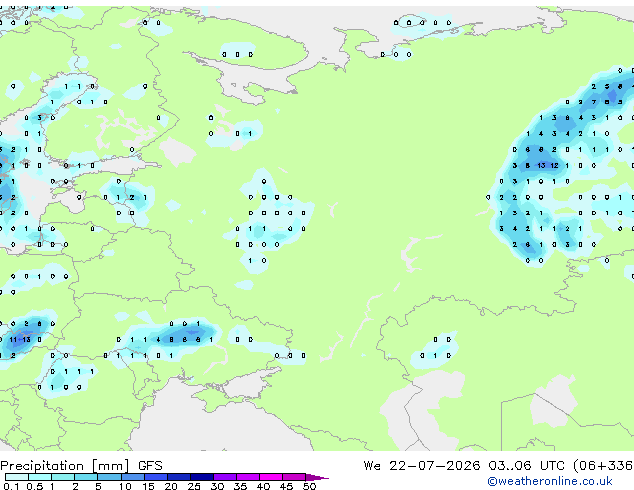Select the 15–20 mm legend swatch
Viewport: 634px width, 490px height.
(x=156, y=477)
